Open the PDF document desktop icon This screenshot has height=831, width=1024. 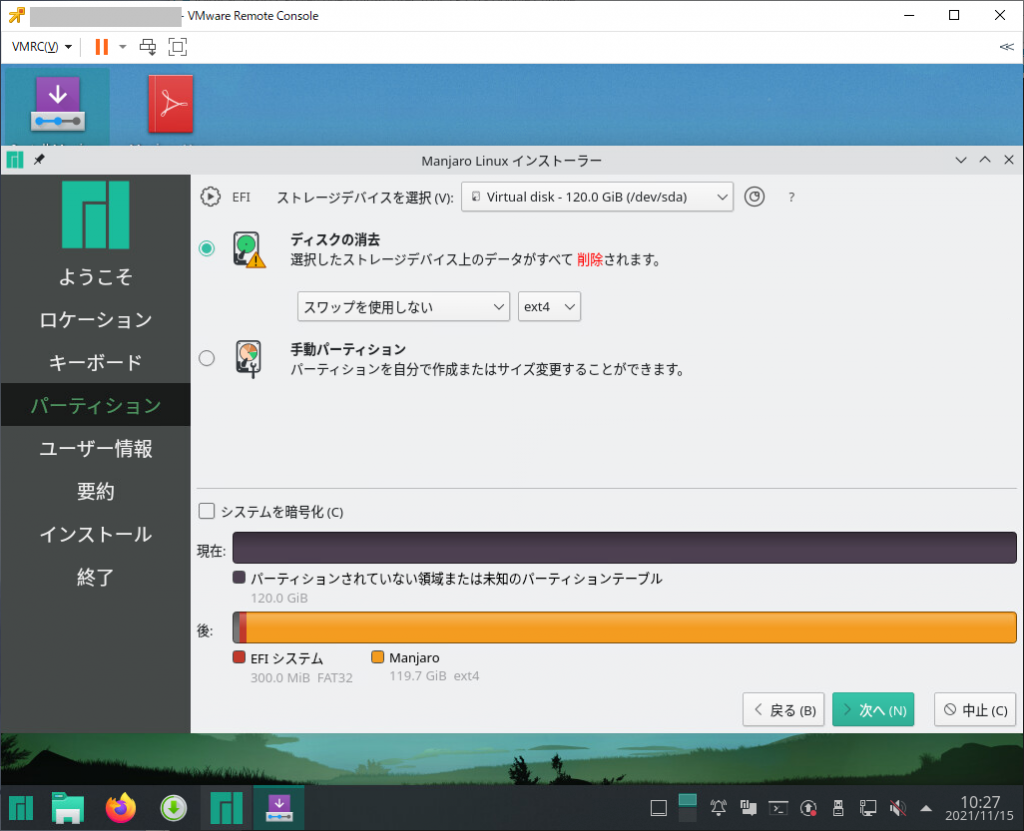pos(170,105)
